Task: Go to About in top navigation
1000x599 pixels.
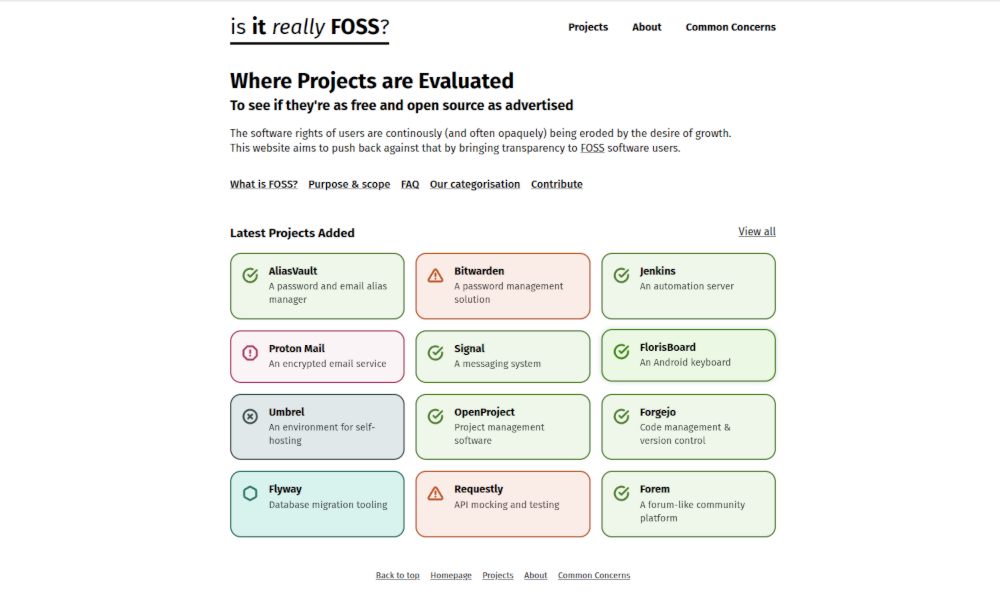Action: [647, 27]
